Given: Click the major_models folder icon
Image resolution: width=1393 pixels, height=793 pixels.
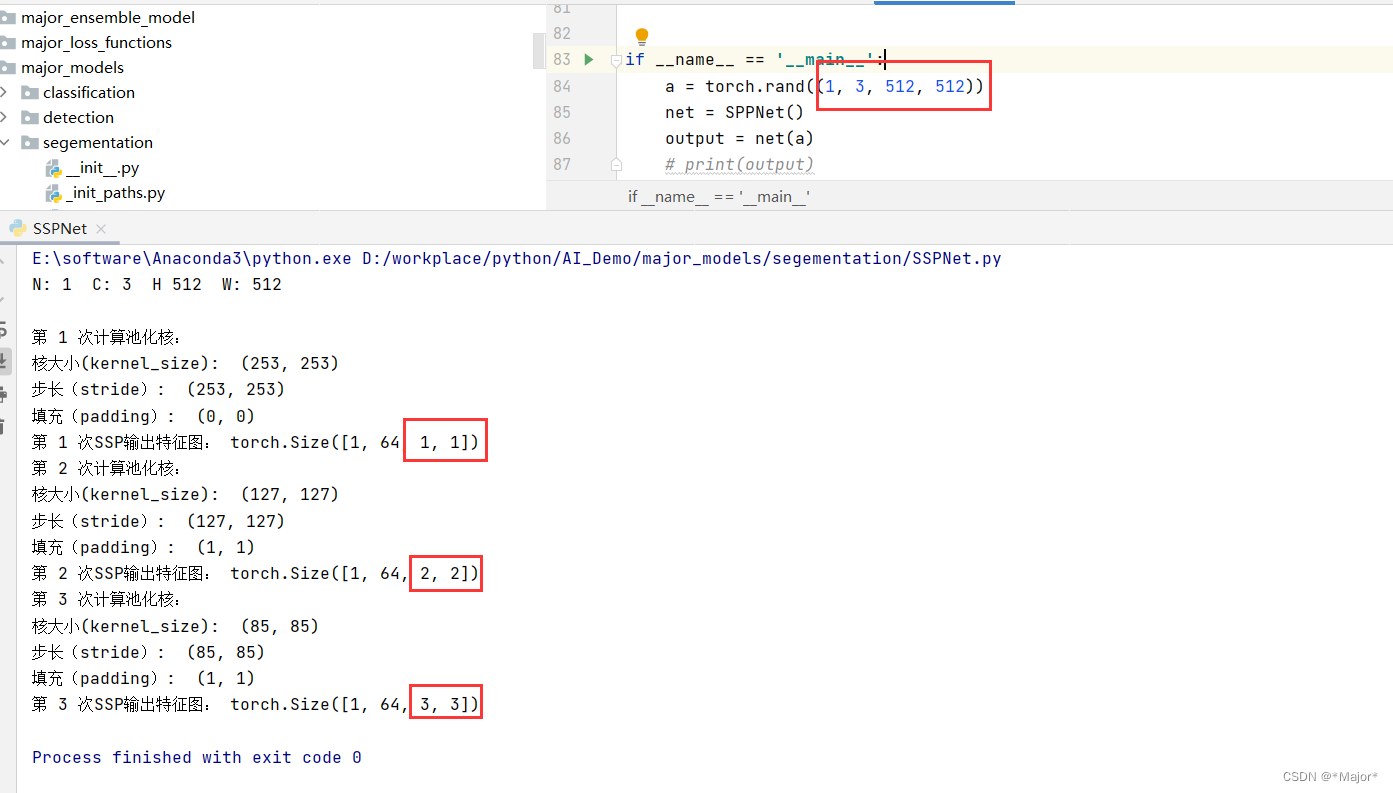Looking at the screenshot, I should (8, 68).
